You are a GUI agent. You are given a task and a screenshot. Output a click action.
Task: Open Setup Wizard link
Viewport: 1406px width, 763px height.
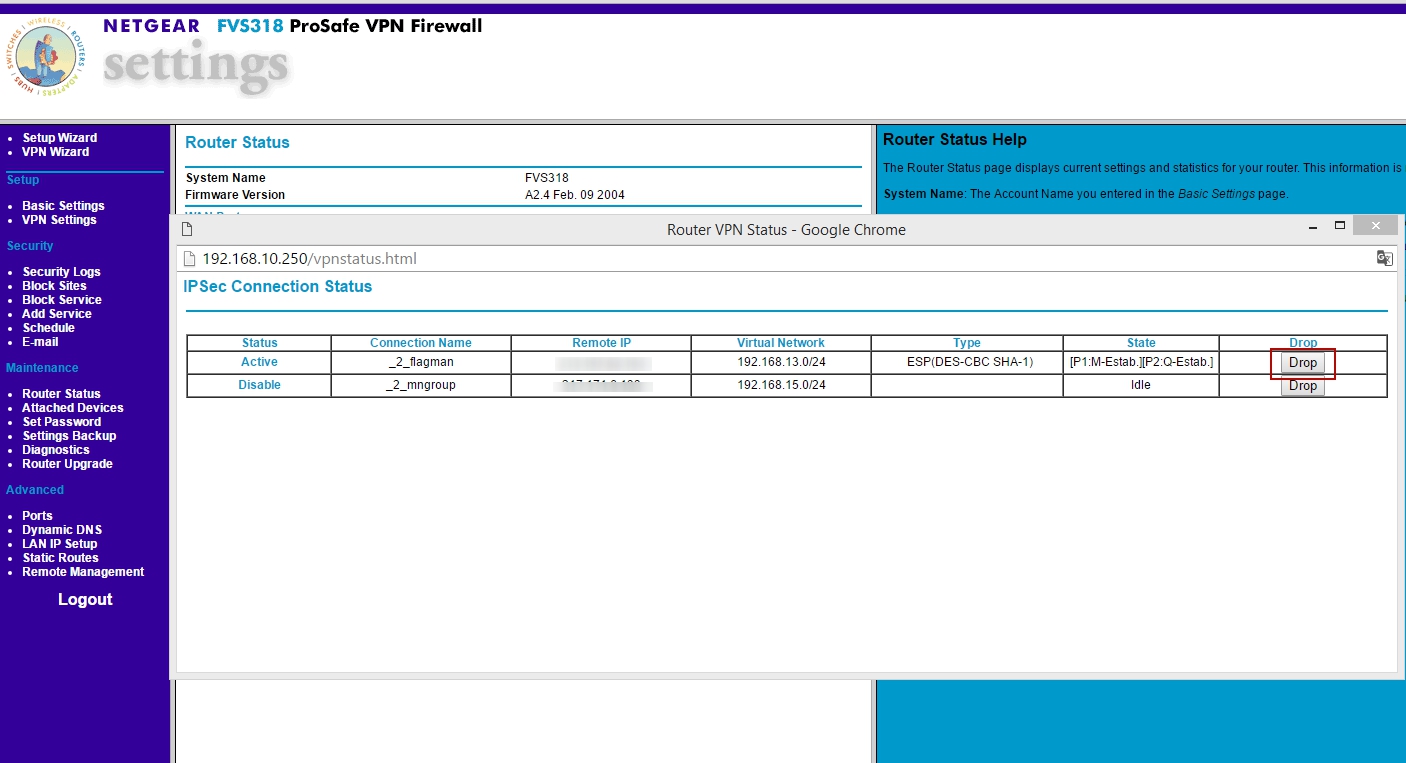[60, 138]
